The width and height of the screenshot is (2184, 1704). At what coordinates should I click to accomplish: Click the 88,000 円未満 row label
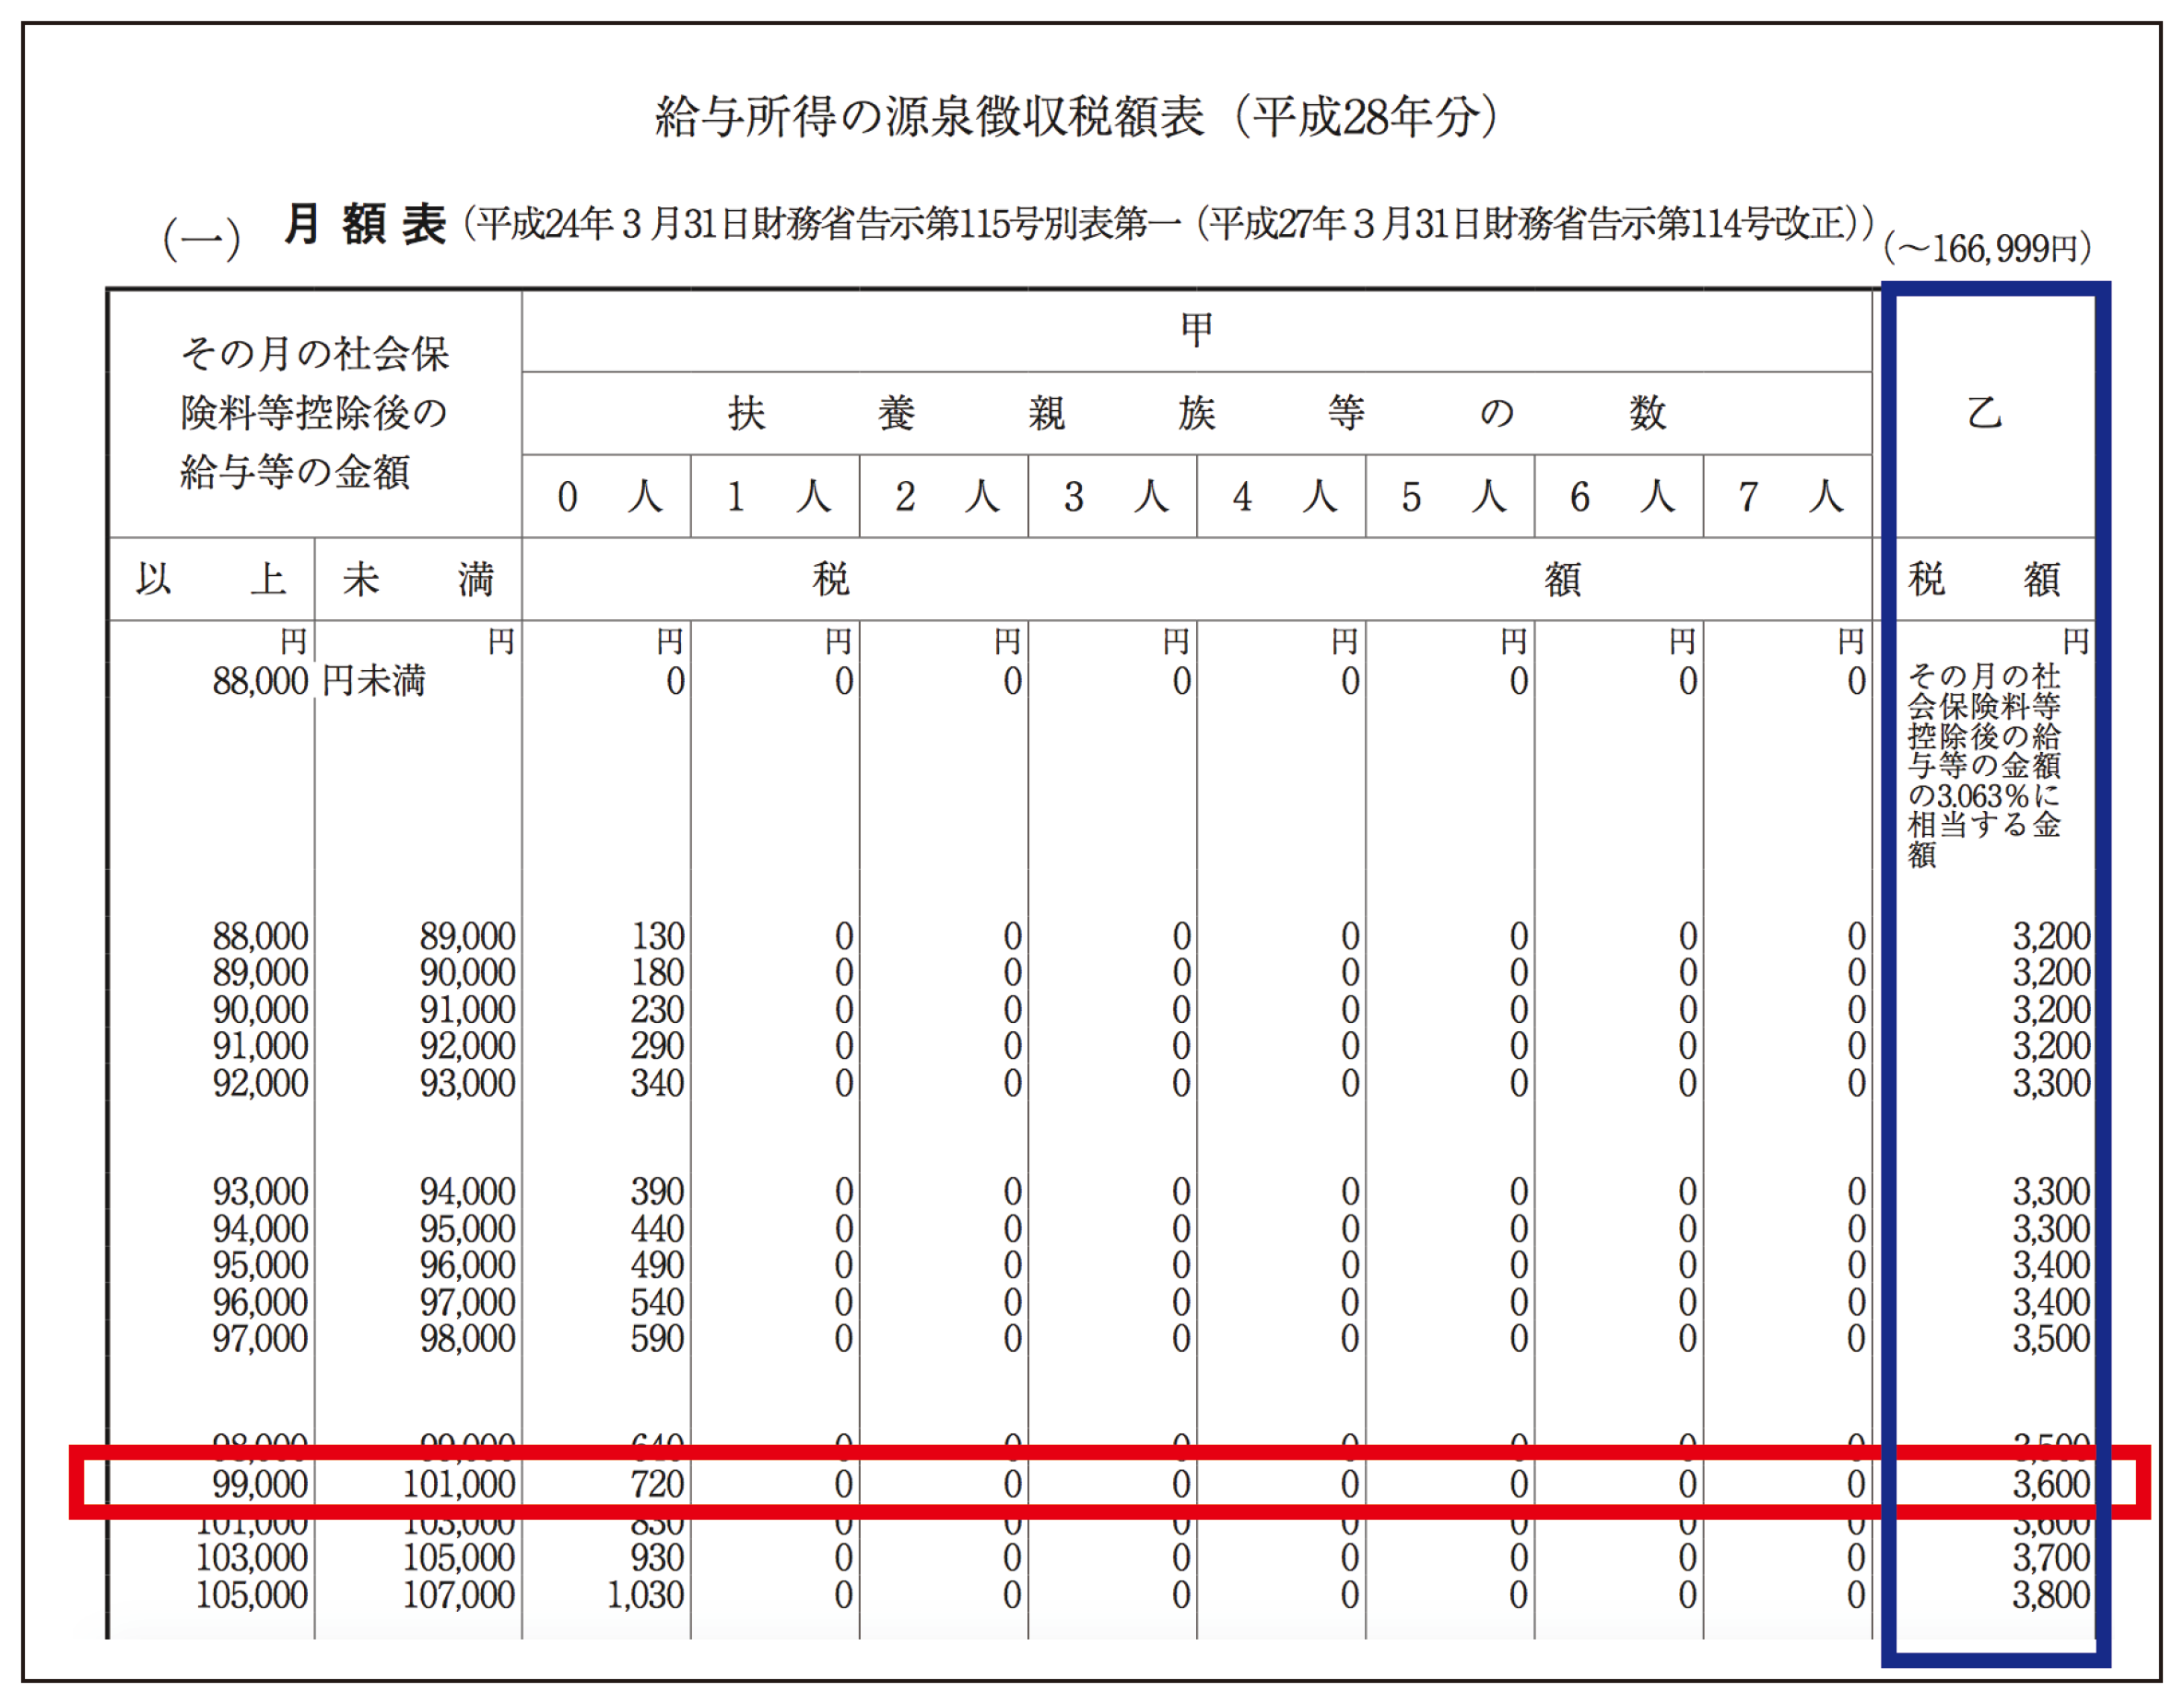[318, 681]
